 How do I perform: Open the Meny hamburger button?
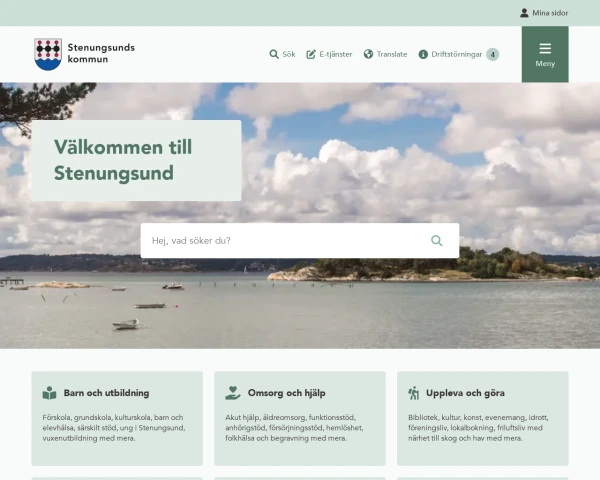pos(545,54)
